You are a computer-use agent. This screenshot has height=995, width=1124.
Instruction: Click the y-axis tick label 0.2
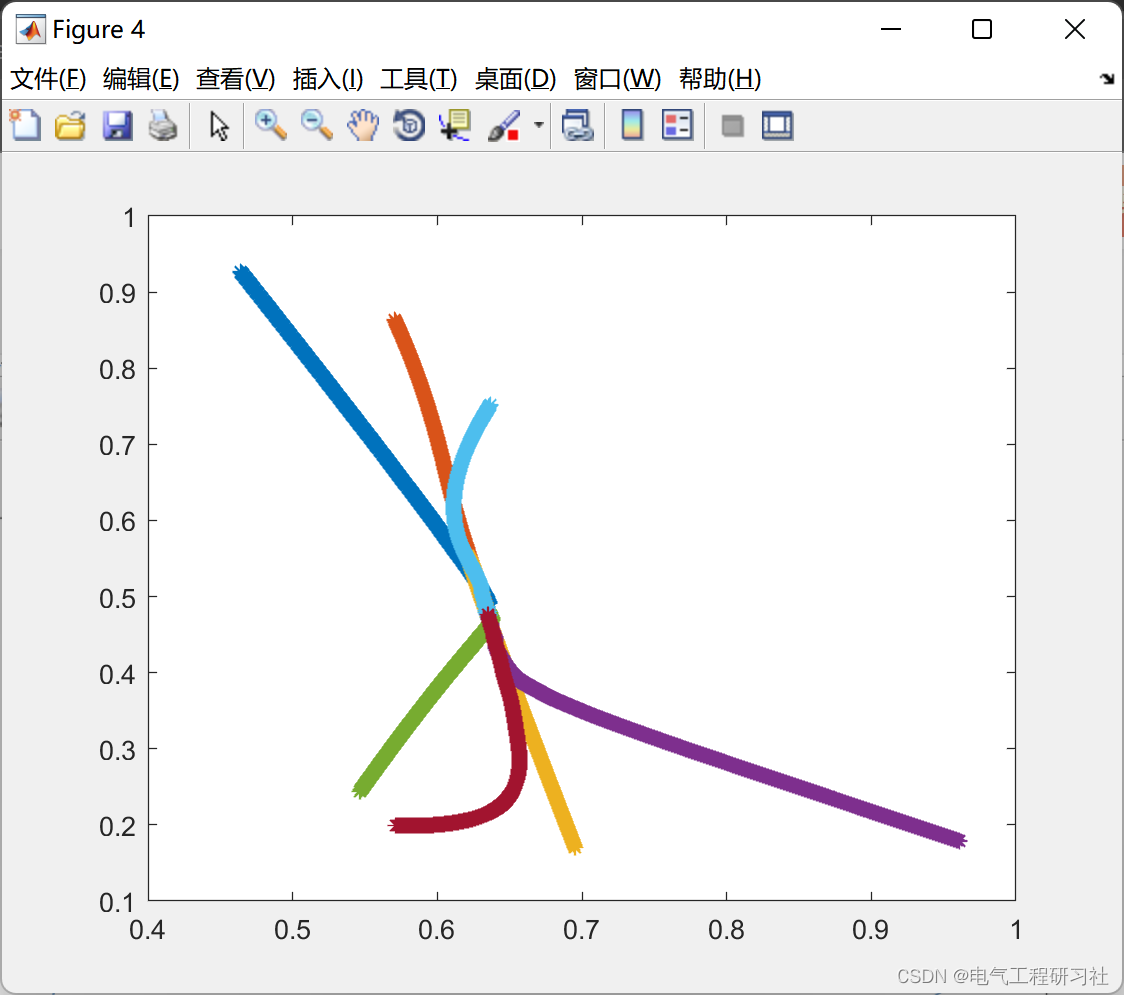[117, 826]
